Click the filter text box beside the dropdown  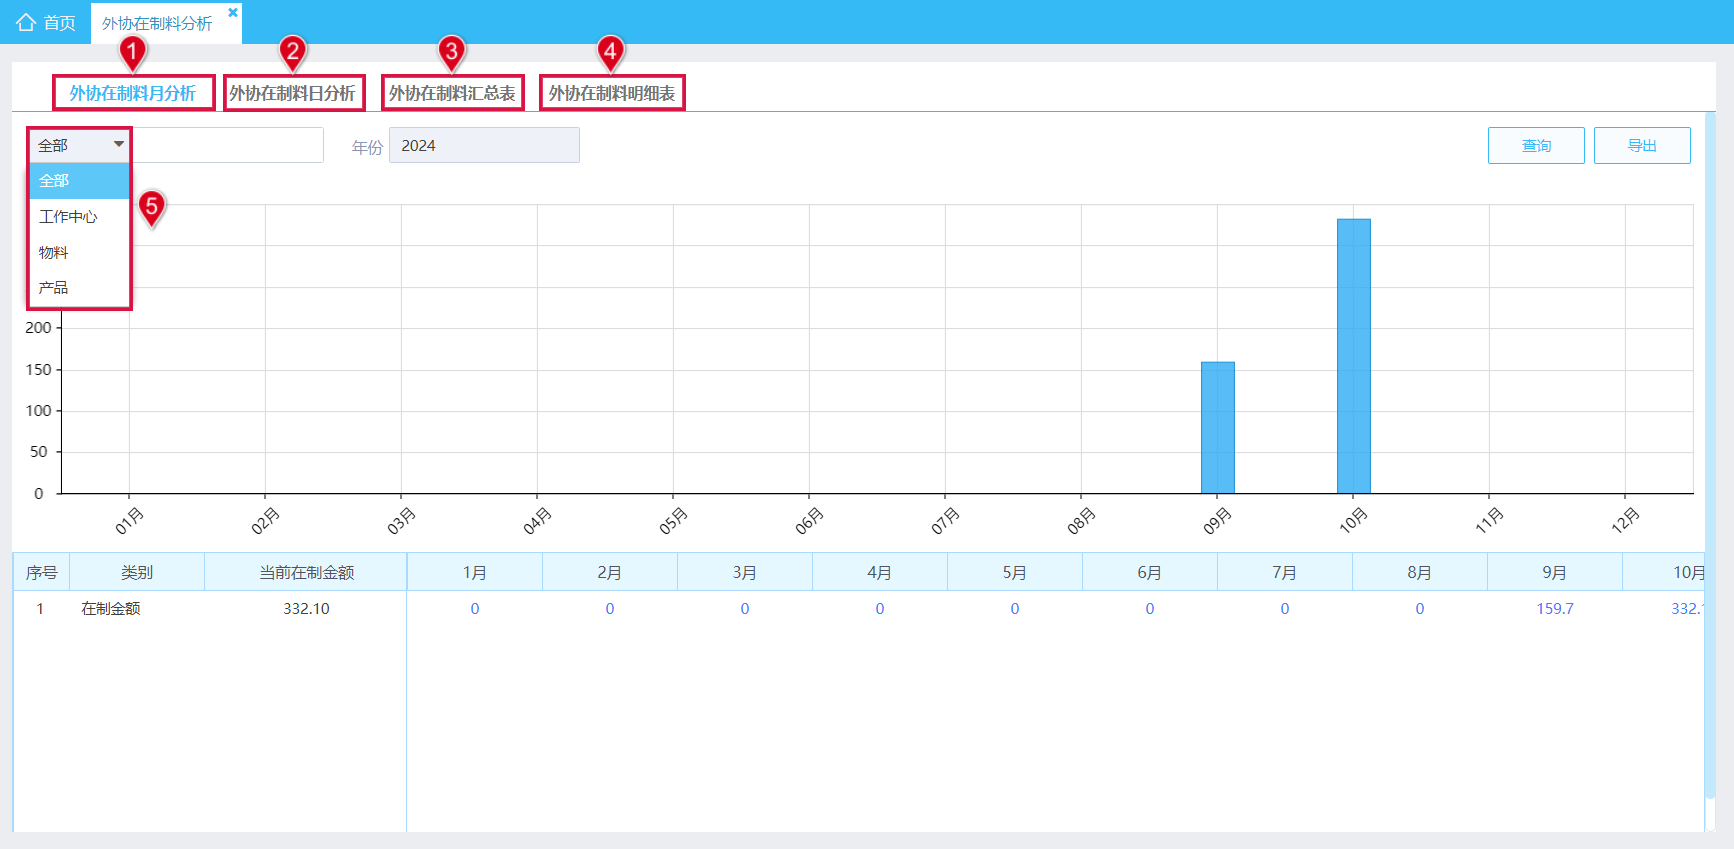pos(228,145)
